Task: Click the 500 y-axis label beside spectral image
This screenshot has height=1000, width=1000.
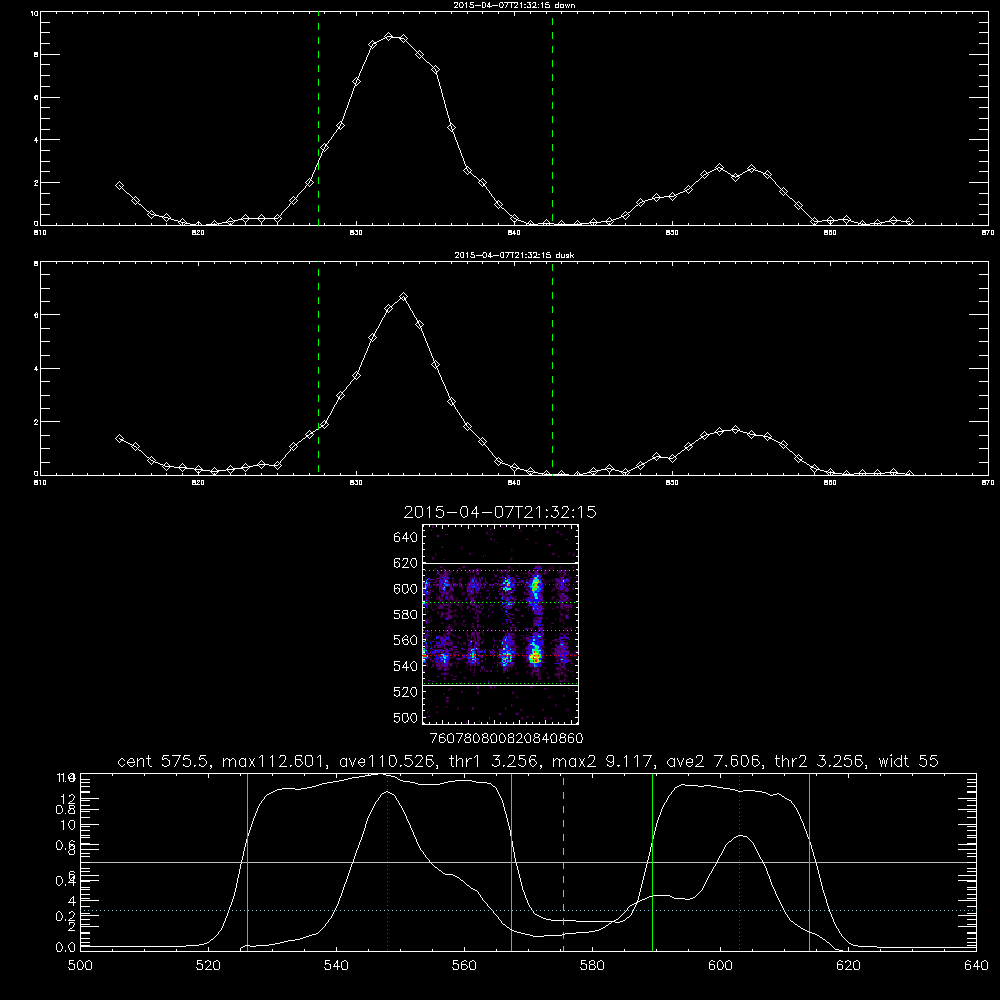Action: tap(405, 717)
